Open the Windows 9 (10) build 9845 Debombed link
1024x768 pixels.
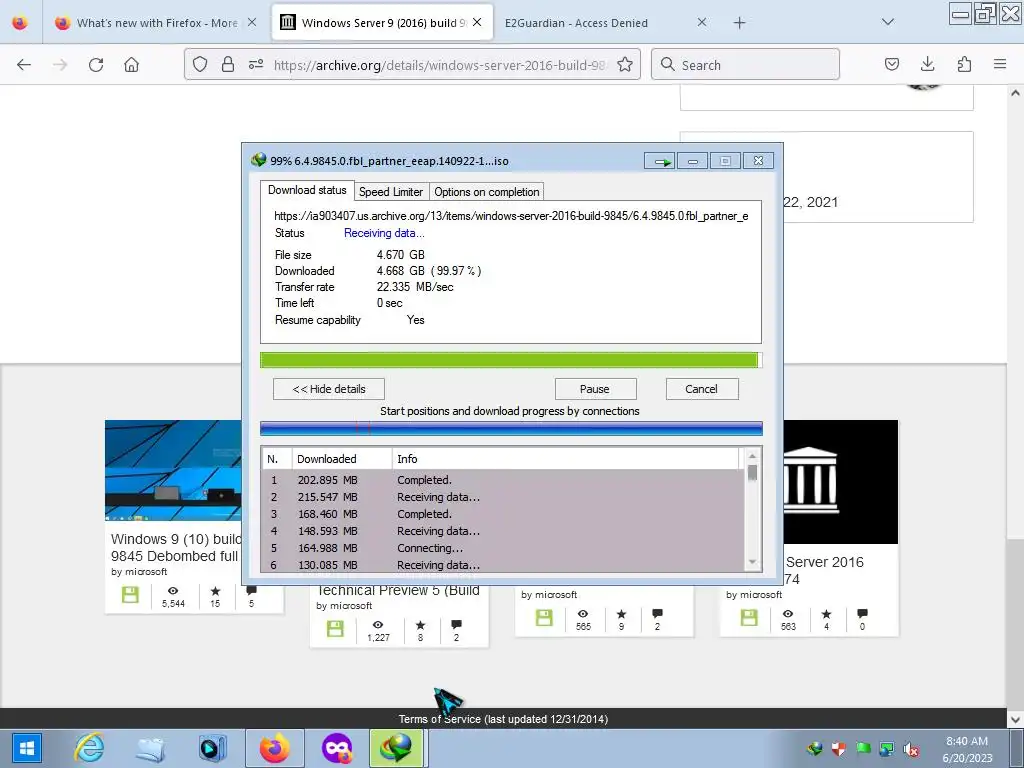tap(175, 548)
